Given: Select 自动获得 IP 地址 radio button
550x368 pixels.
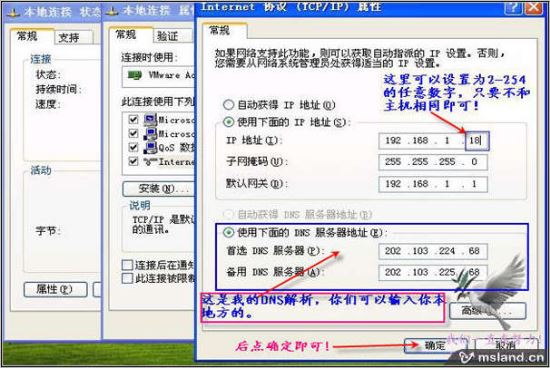Looking at the screenshot, I should [228, 105].
